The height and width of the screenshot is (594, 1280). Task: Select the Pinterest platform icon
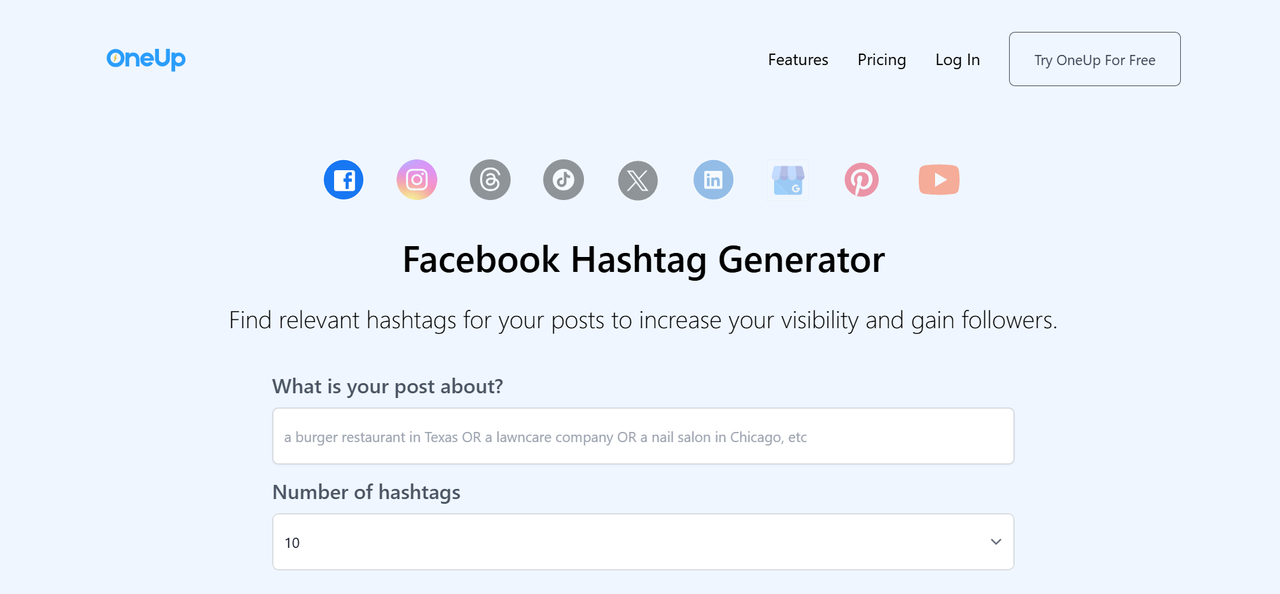point(861,180)
